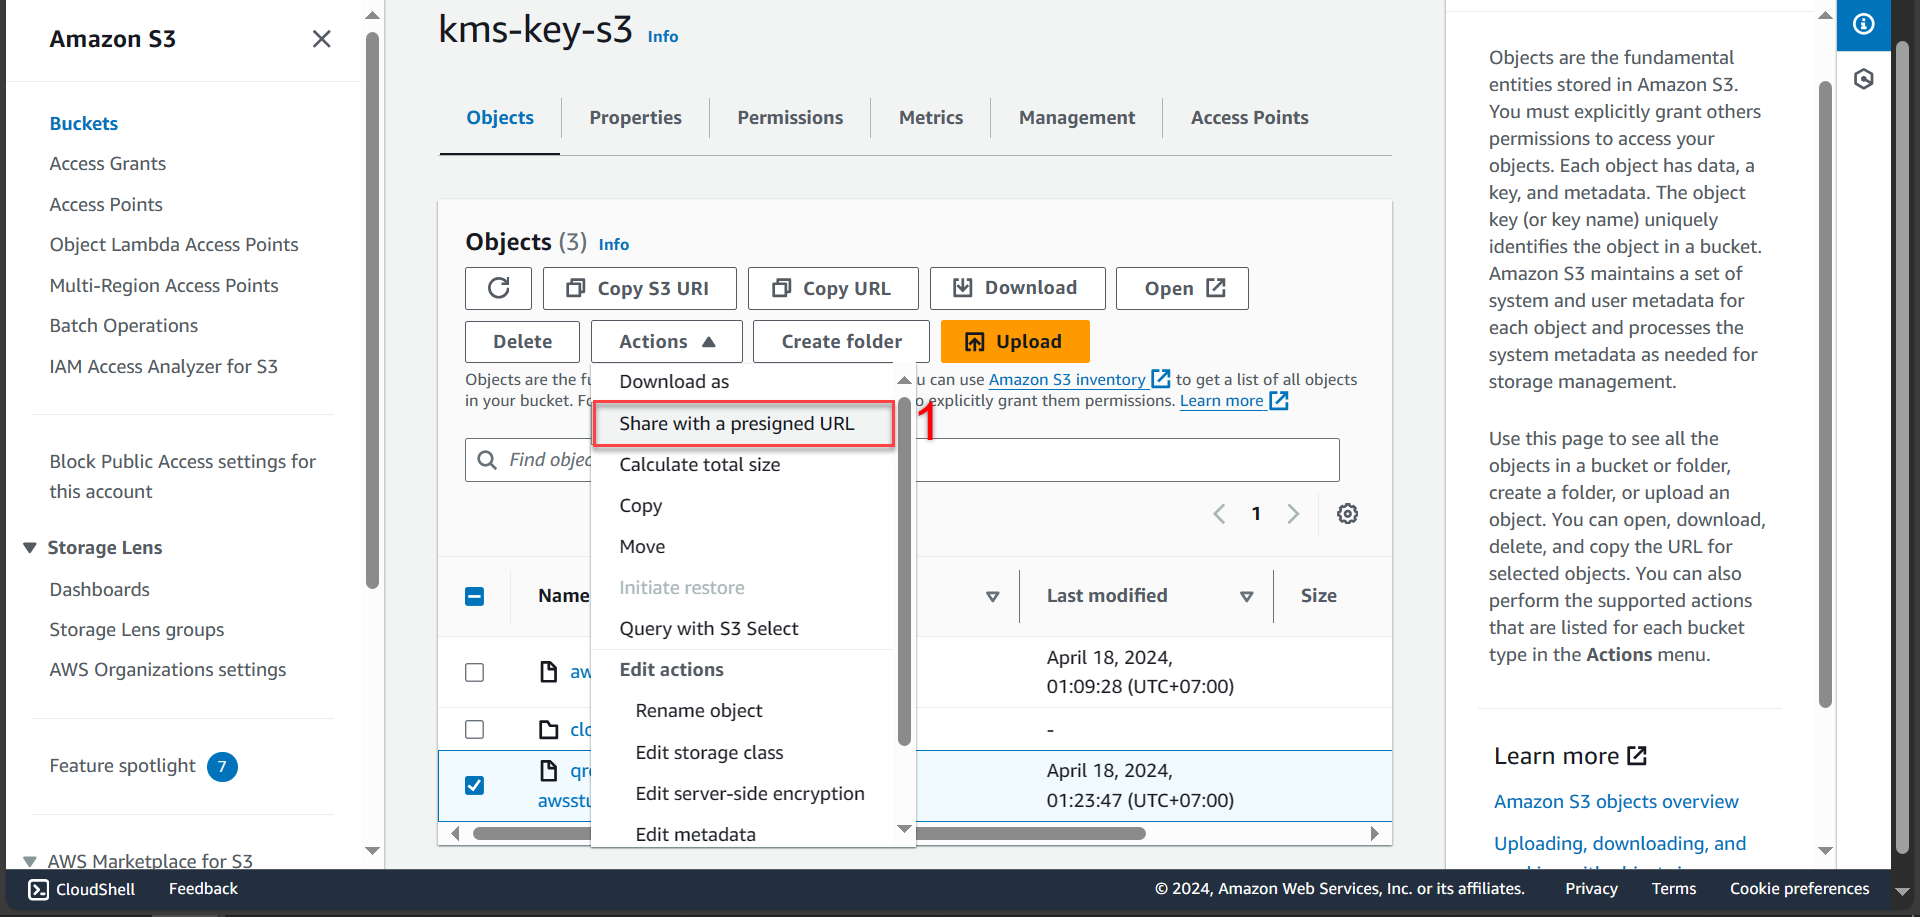
Task: Download the selected object
Action: point(1017,288)
